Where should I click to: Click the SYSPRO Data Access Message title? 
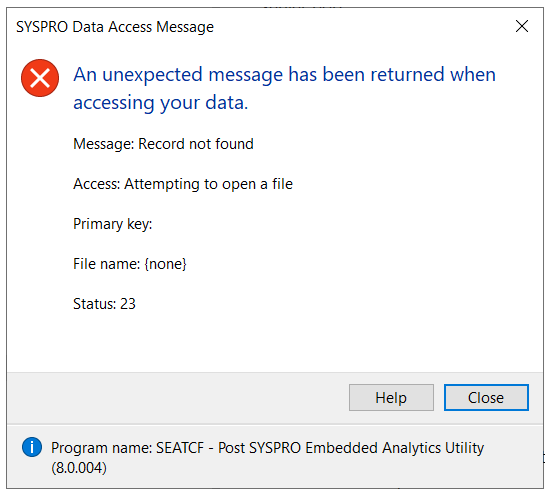[x=115, y=27]
